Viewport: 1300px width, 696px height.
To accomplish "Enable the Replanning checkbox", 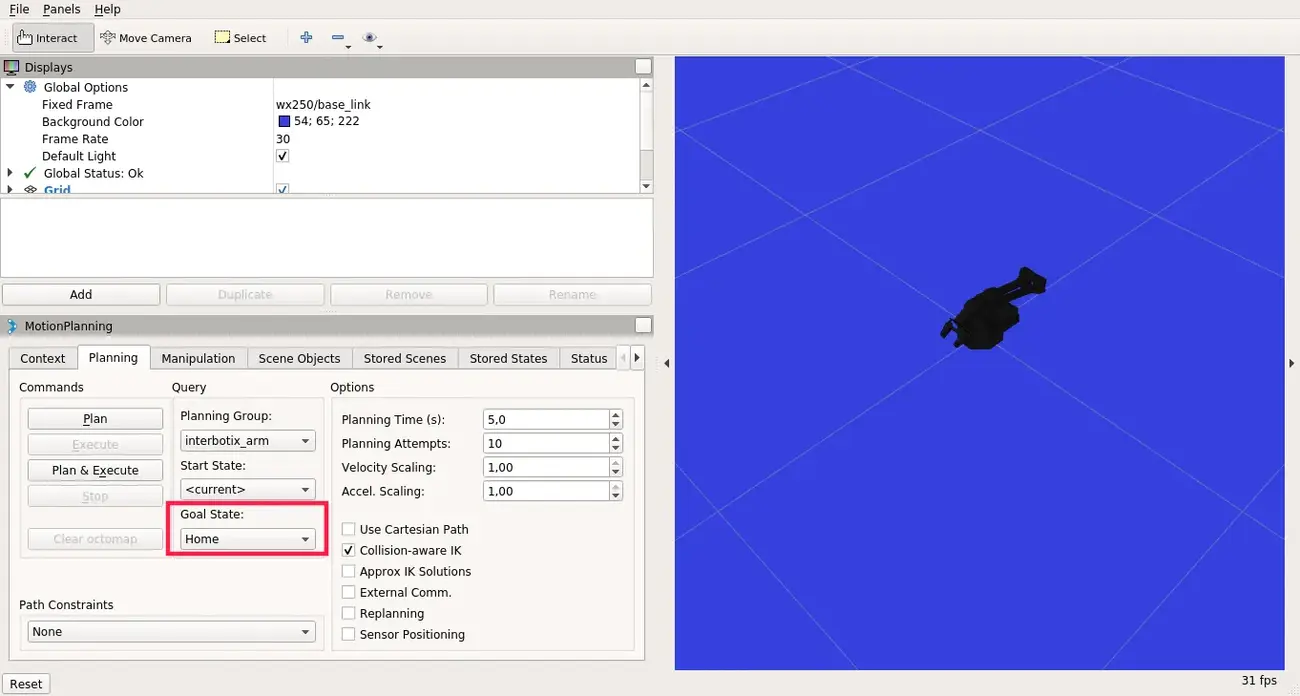I will [349, 613].
